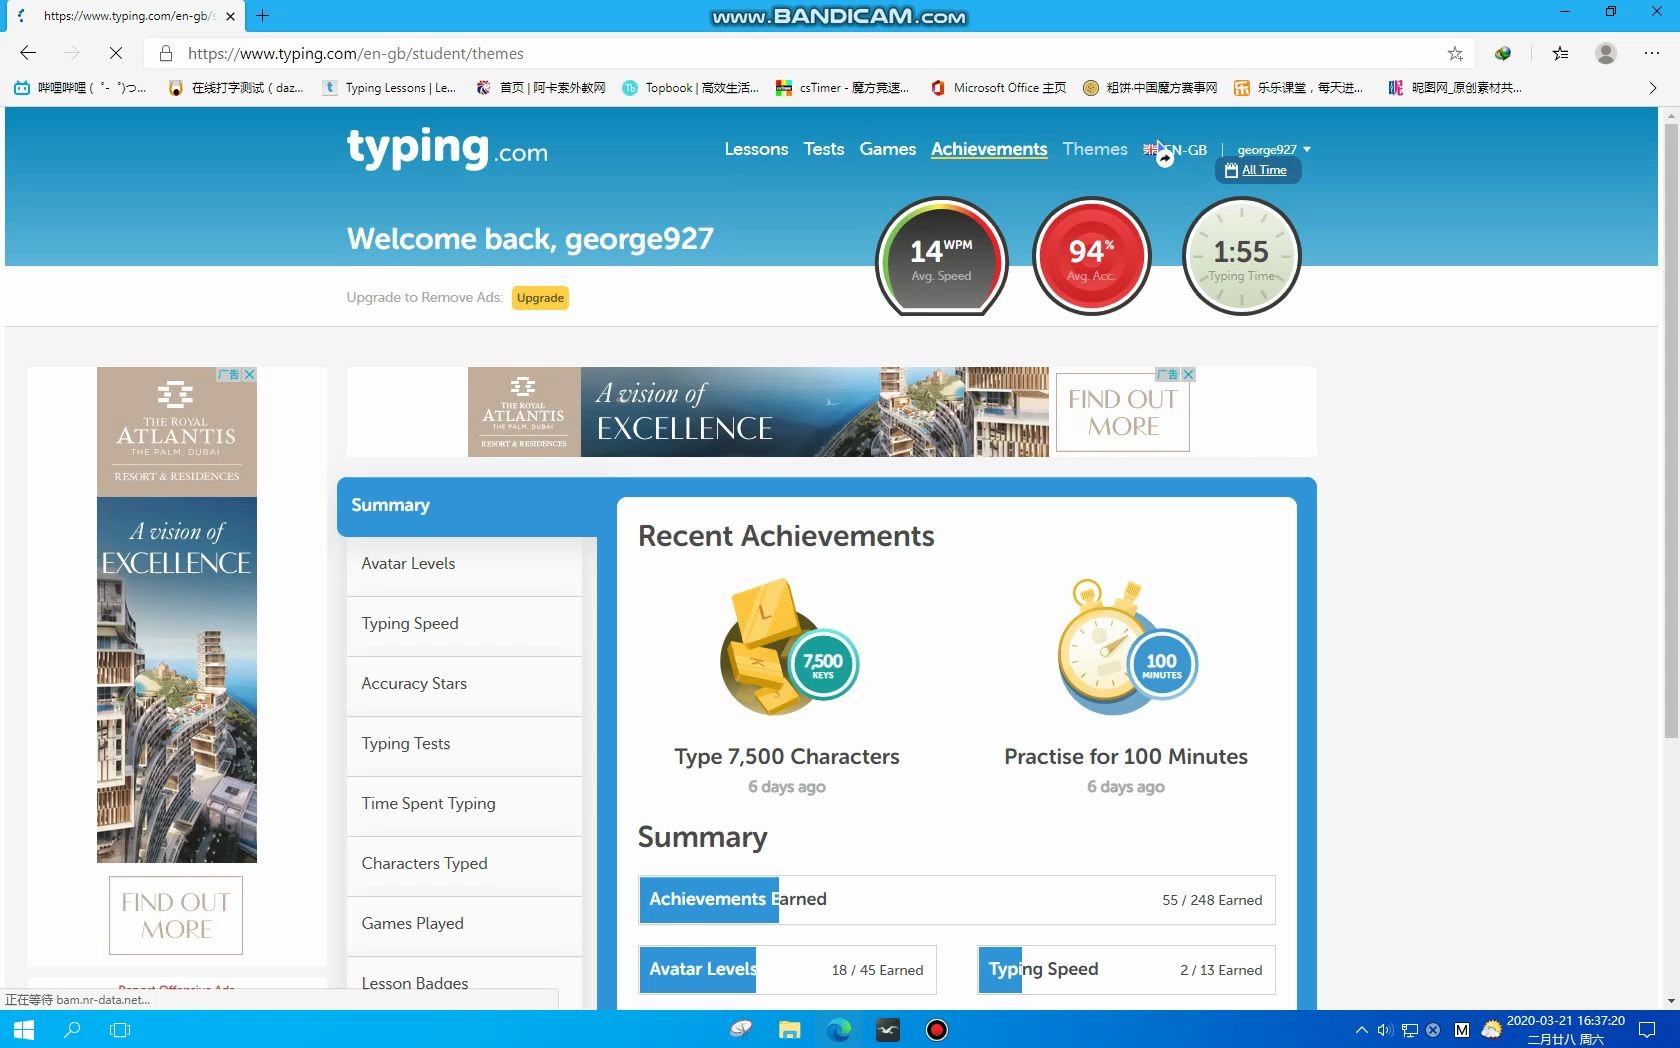Open Characters Typed category

pos(464,864)
